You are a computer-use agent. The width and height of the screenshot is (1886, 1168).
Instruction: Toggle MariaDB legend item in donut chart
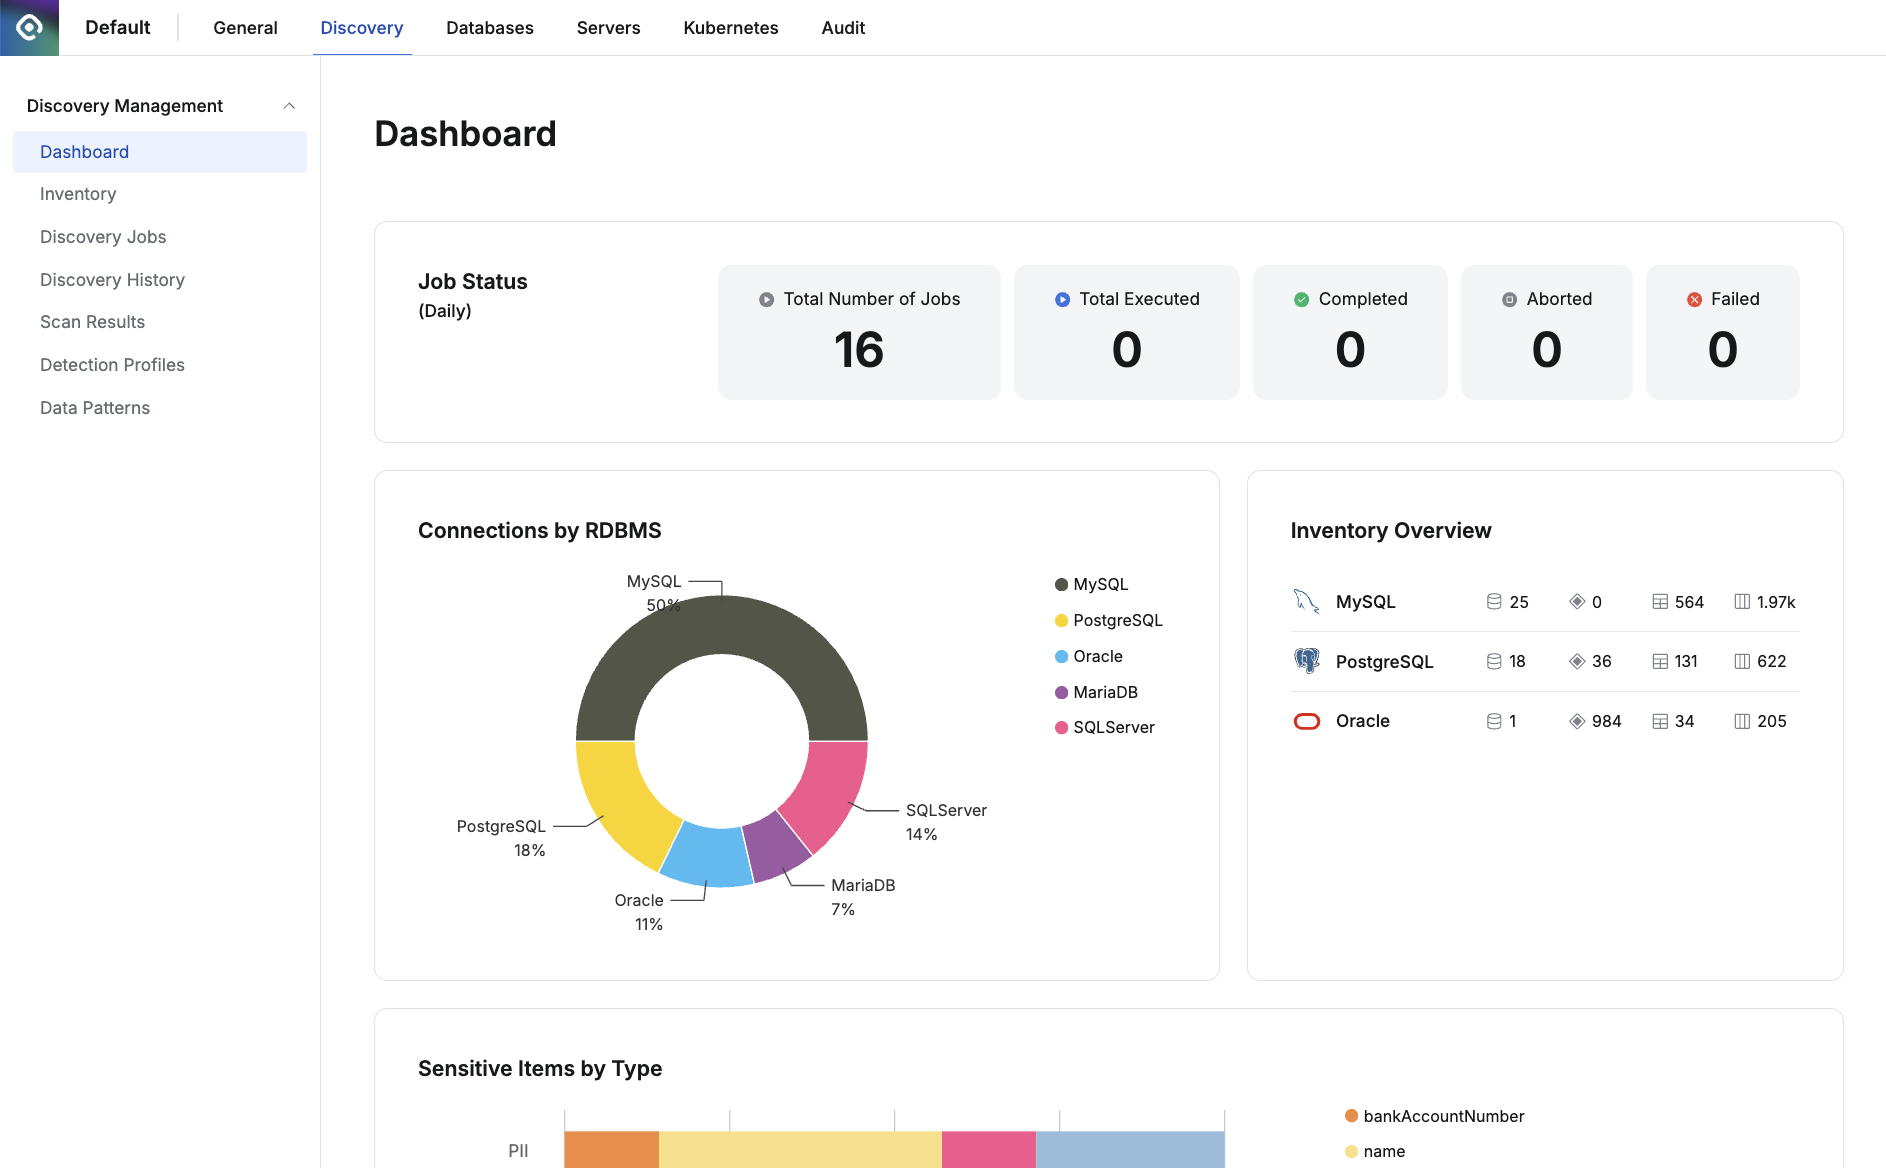point(1096,692)
